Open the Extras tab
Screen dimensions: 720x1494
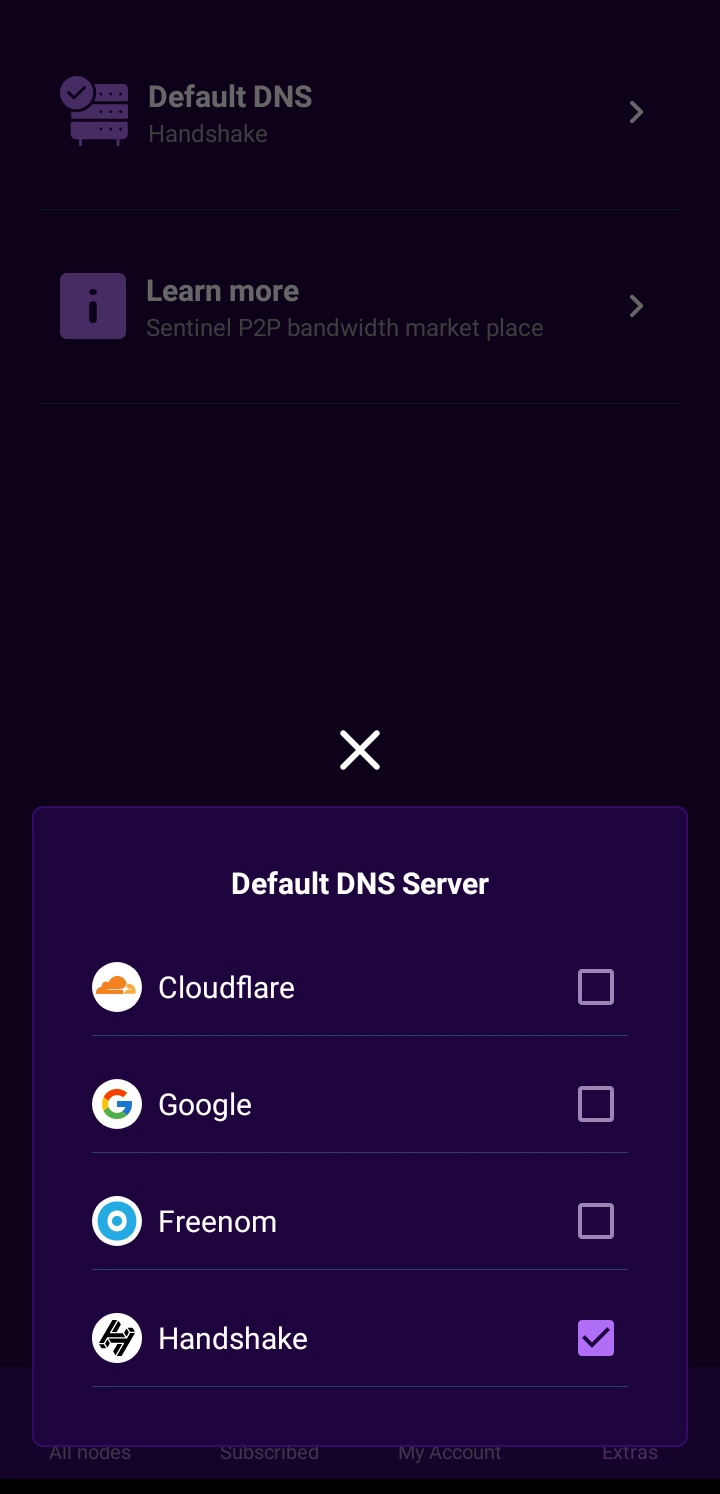[630, 1453]
